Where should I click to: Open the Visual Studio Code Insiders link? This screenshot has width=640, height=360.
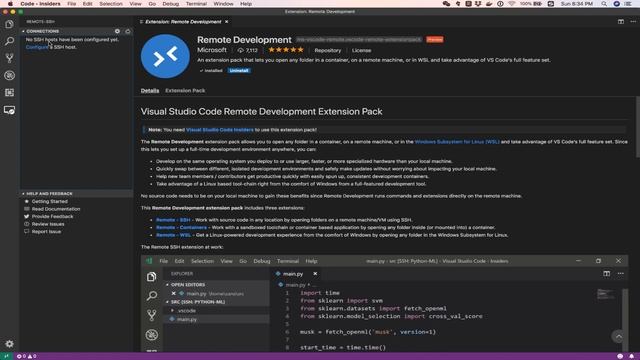coord(220,130)
